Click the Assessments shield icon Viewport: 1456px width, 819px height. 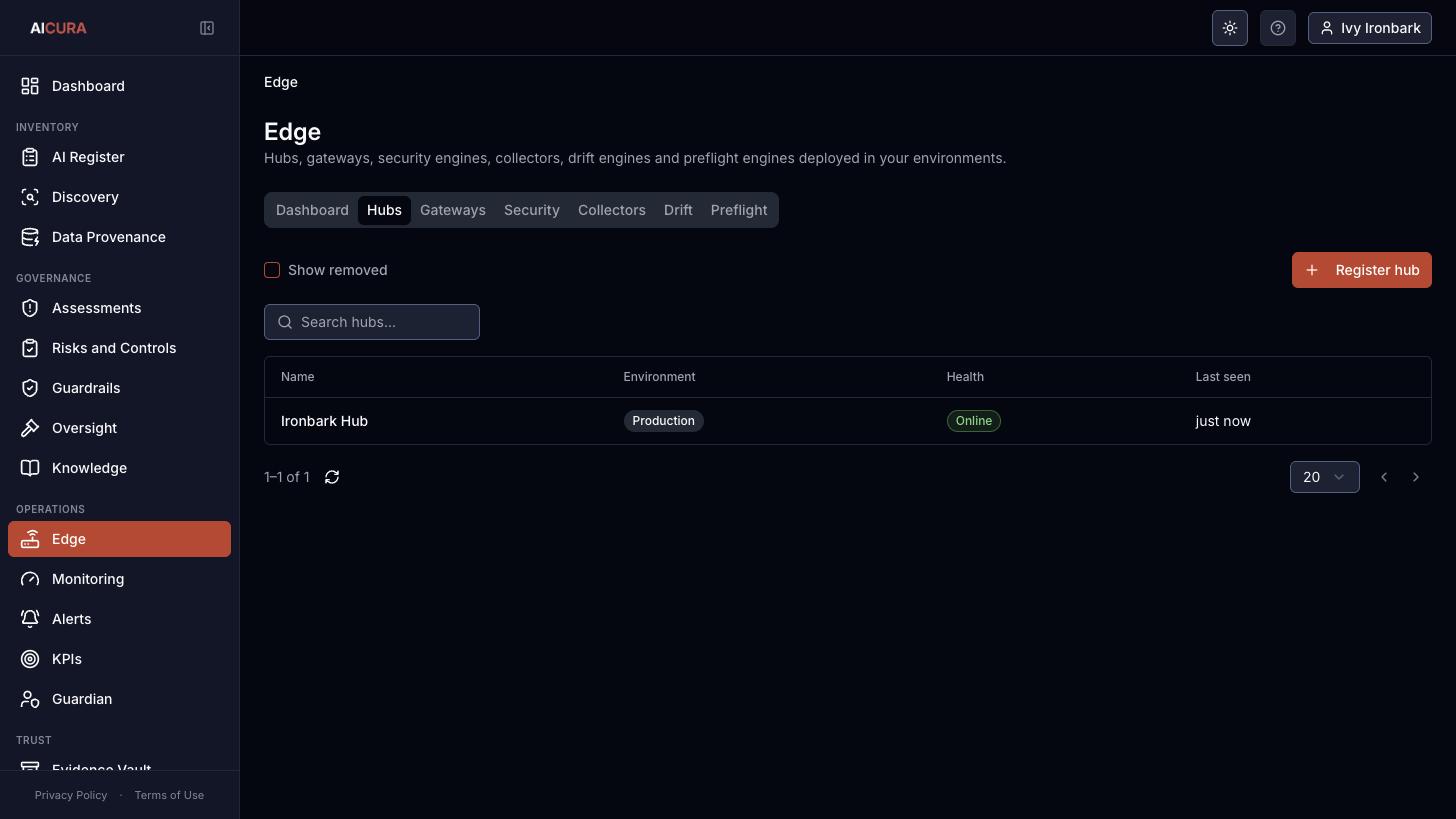[30, 308]
